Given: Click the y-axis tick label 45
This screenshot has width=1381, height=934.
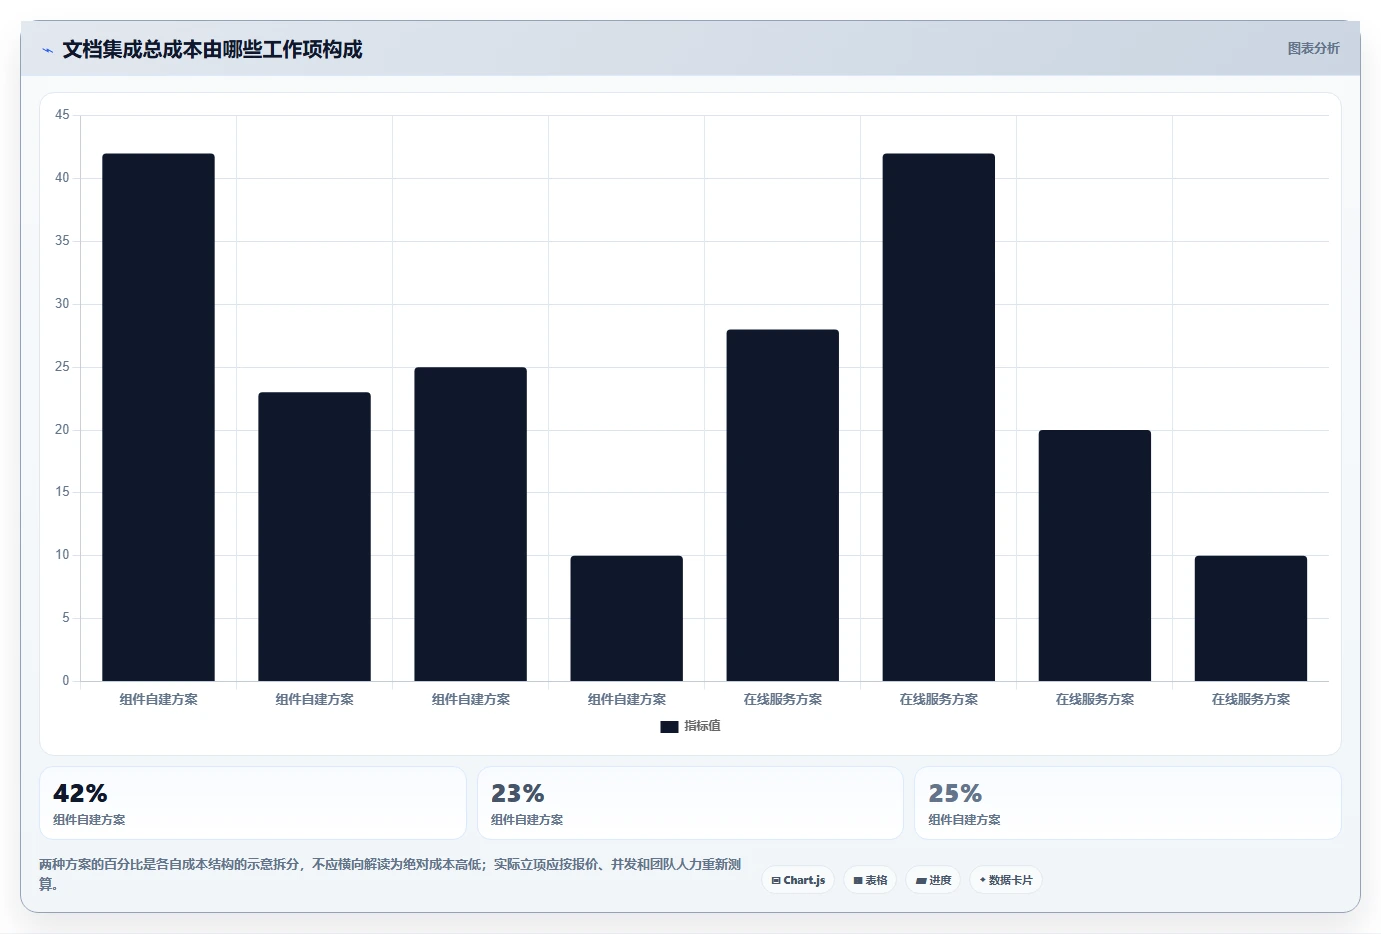Looking at the screenshot, I should pyautogui.click(x=62, y=115).
